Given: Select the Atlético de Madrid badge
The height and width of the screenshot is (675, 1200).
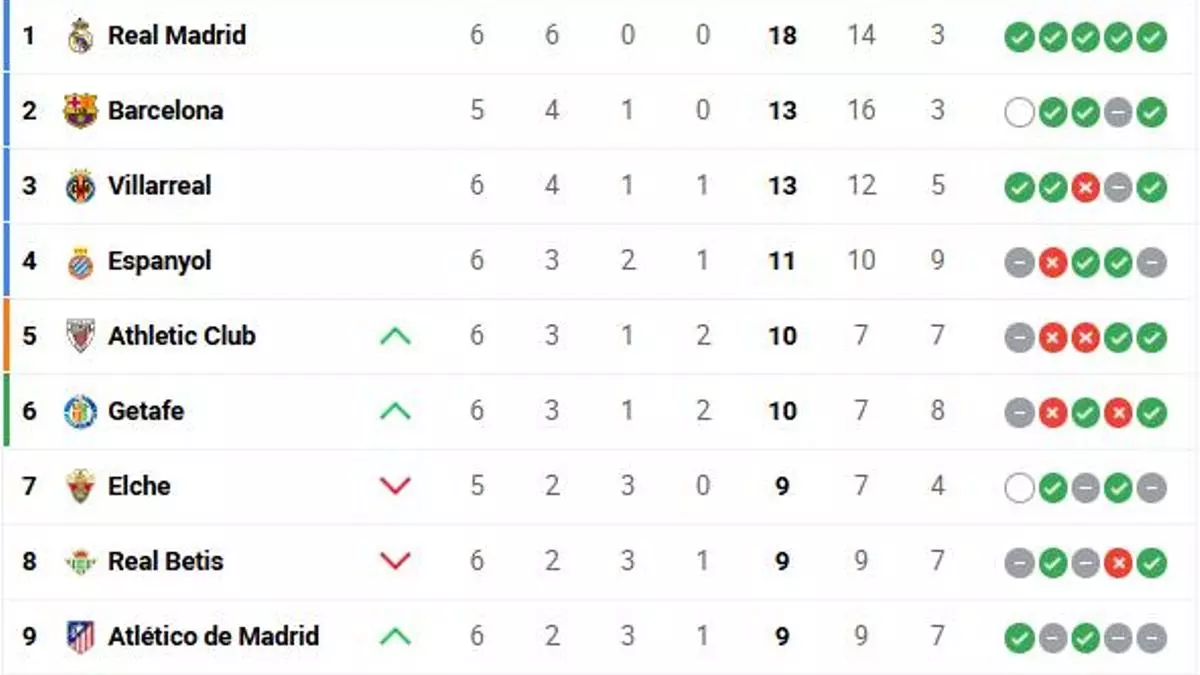Looking at the screenshot, I should pyautogui.click(x=80, y=635).
